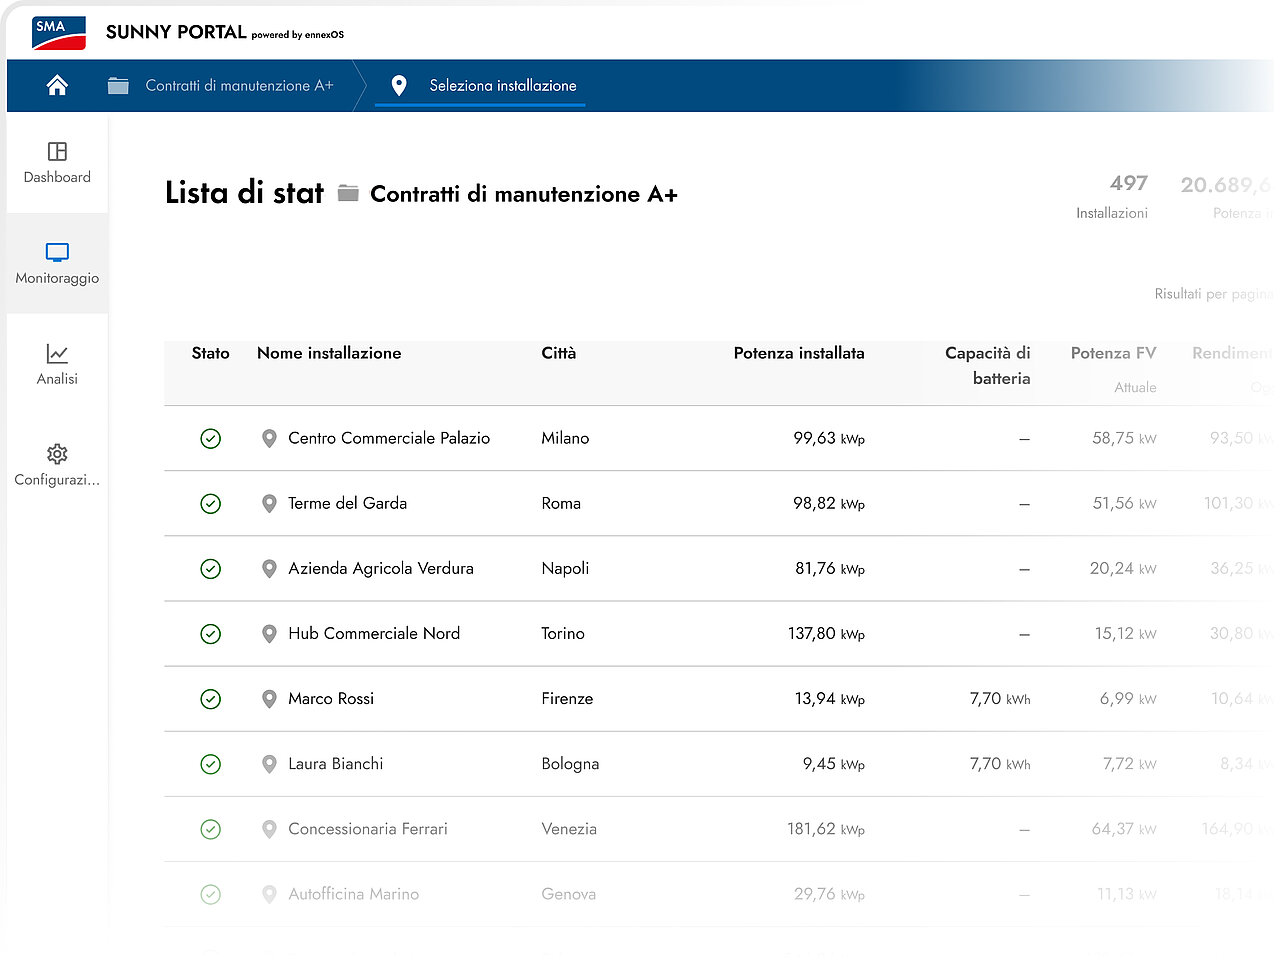1280x964 pixels.
Task: Sort by Città column header
Action: (559, 353)
